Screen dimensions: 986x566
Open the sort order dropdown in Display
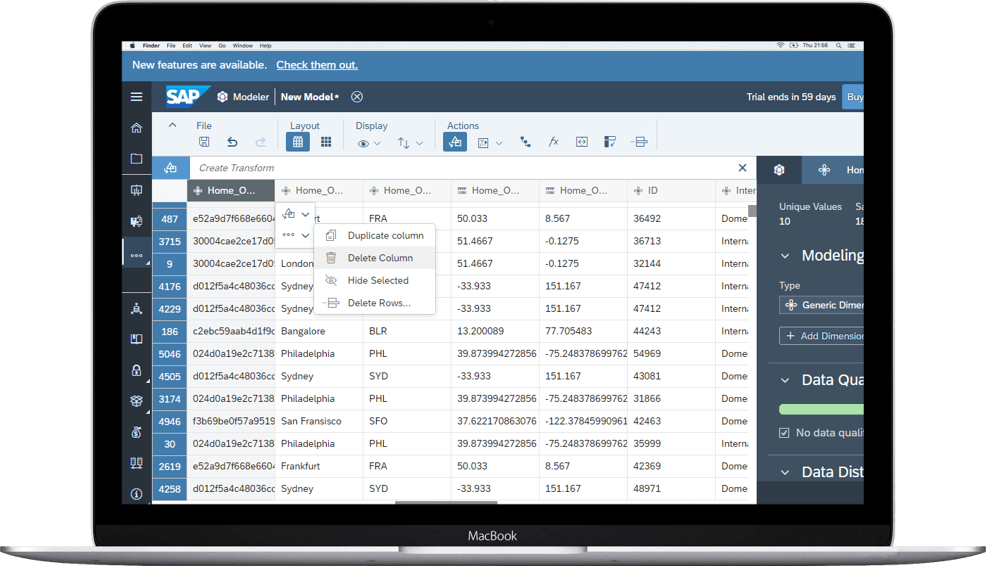(x=409, y=144)
